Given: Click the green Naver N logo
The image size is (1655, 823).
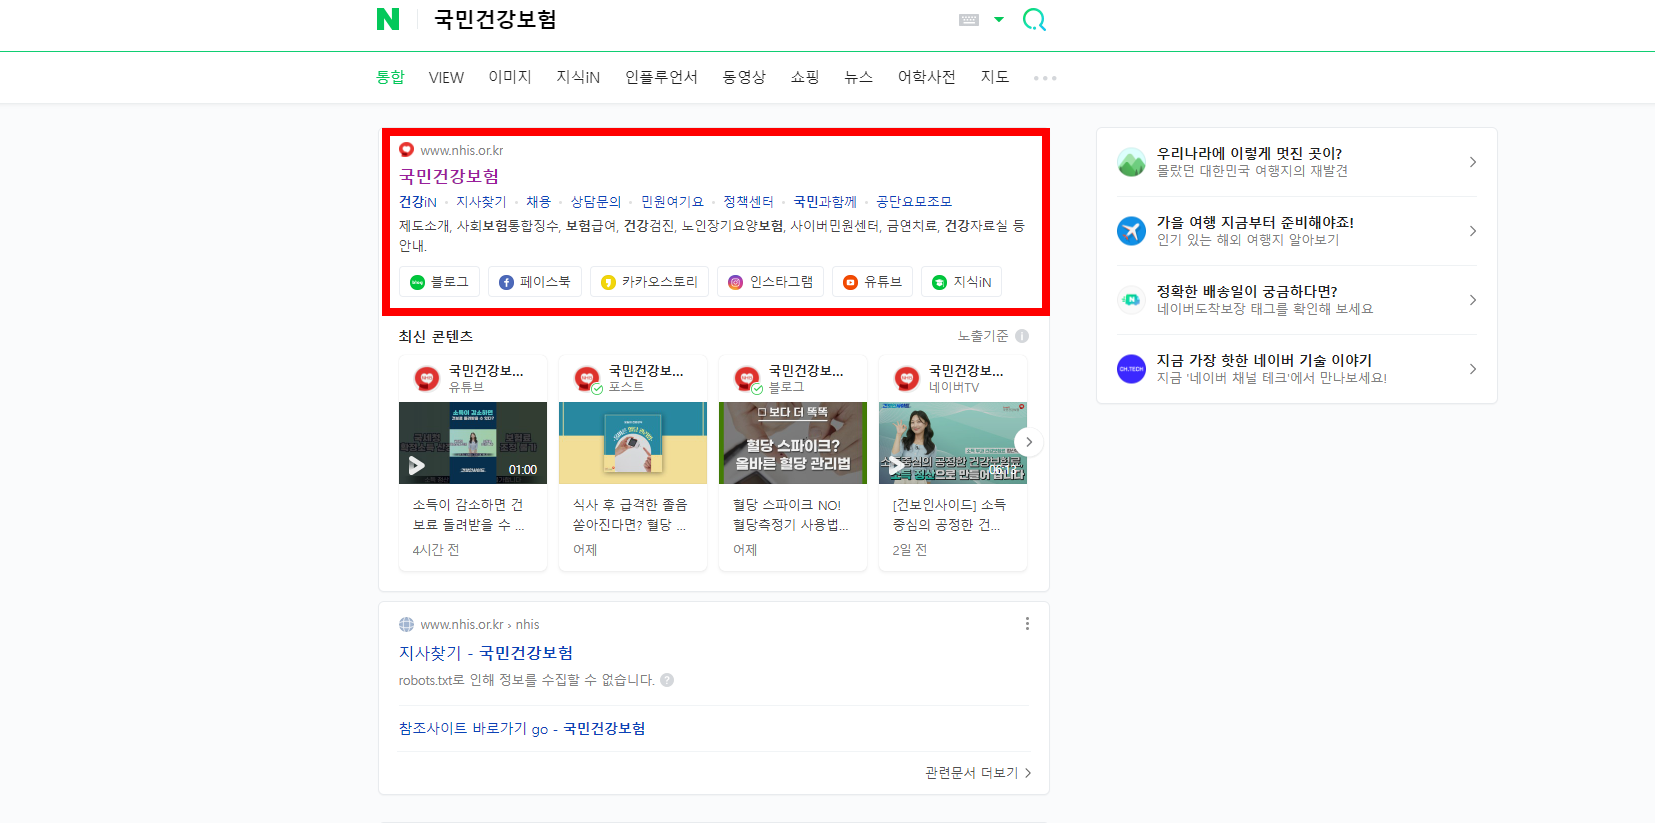Looking at the screenshot, I should 388,19.
